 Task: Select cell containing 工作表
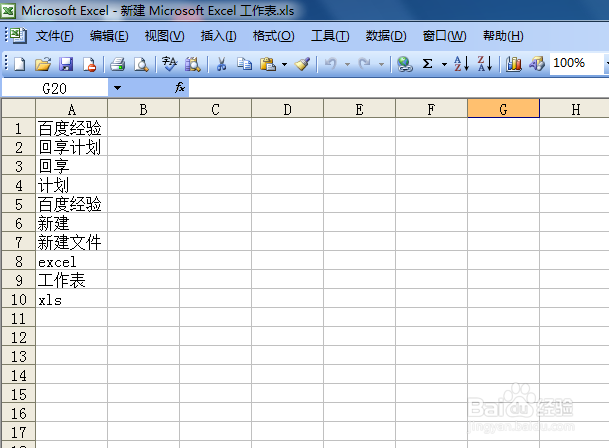coord(71,280)
